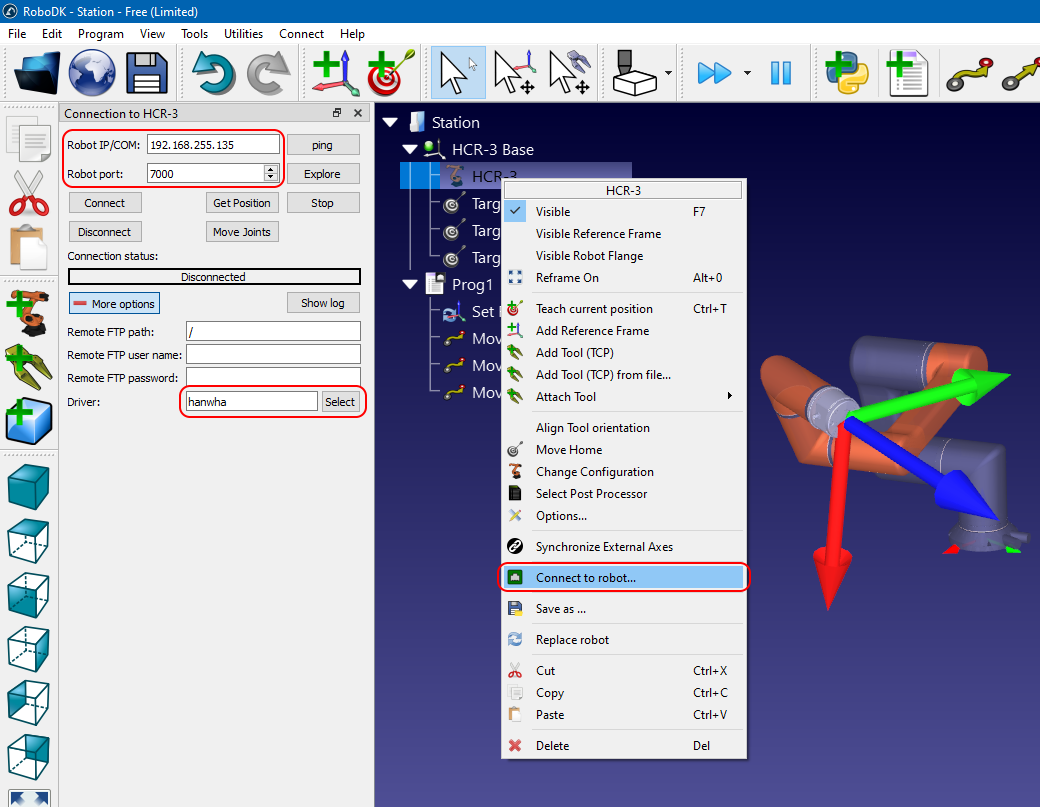Click the Undo arrow icon

pyautogui.click(x=212, y=73)
